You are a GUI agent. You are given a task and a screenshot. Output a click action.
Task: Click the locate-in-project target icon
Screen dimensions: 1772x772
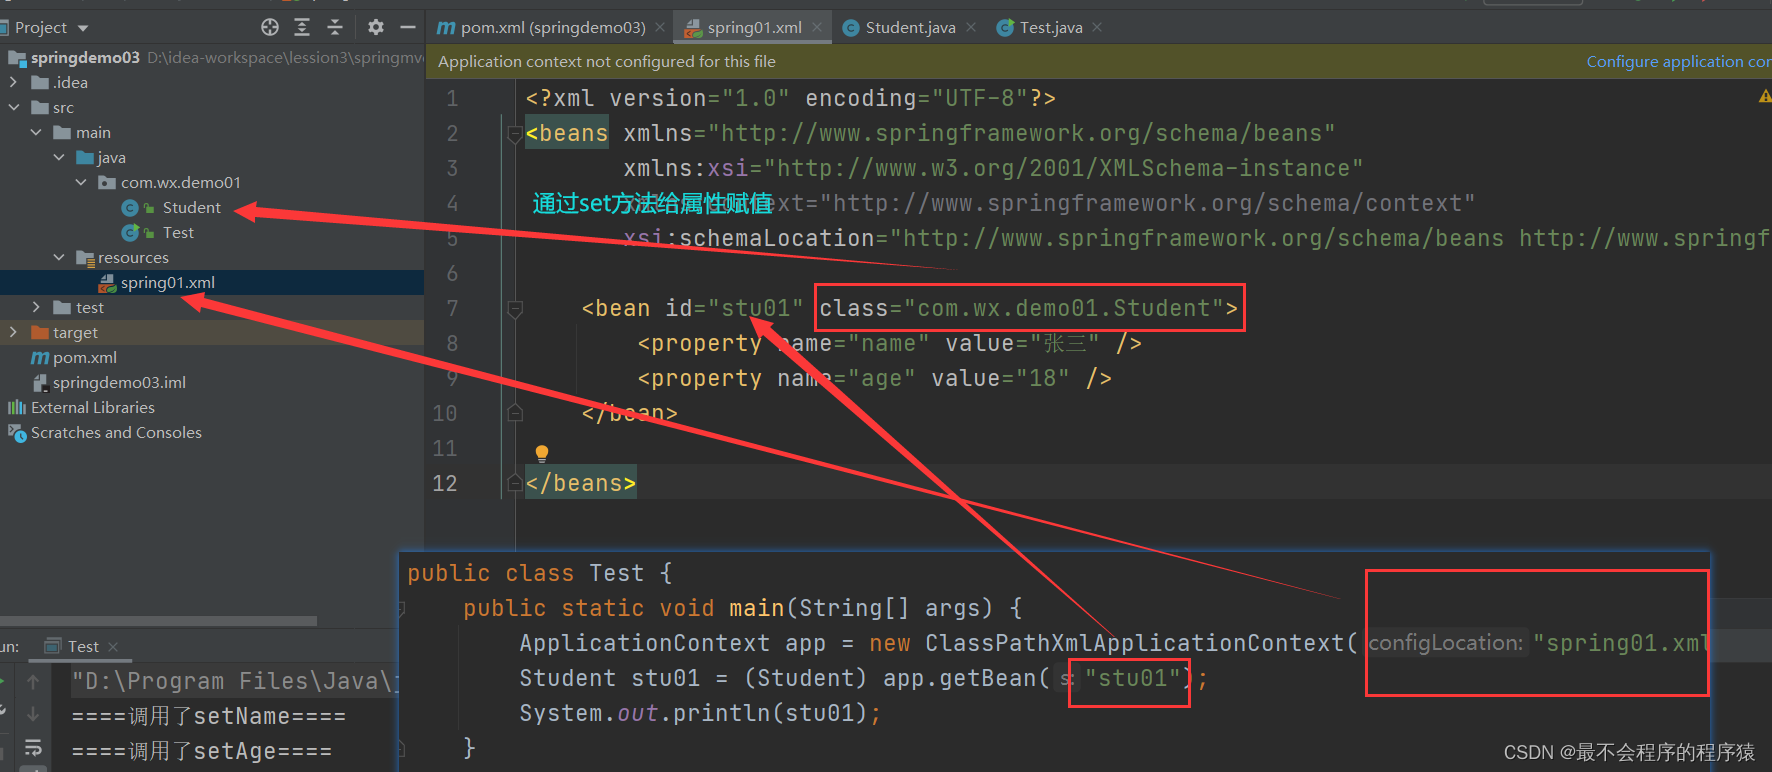[x=270, y=27]
